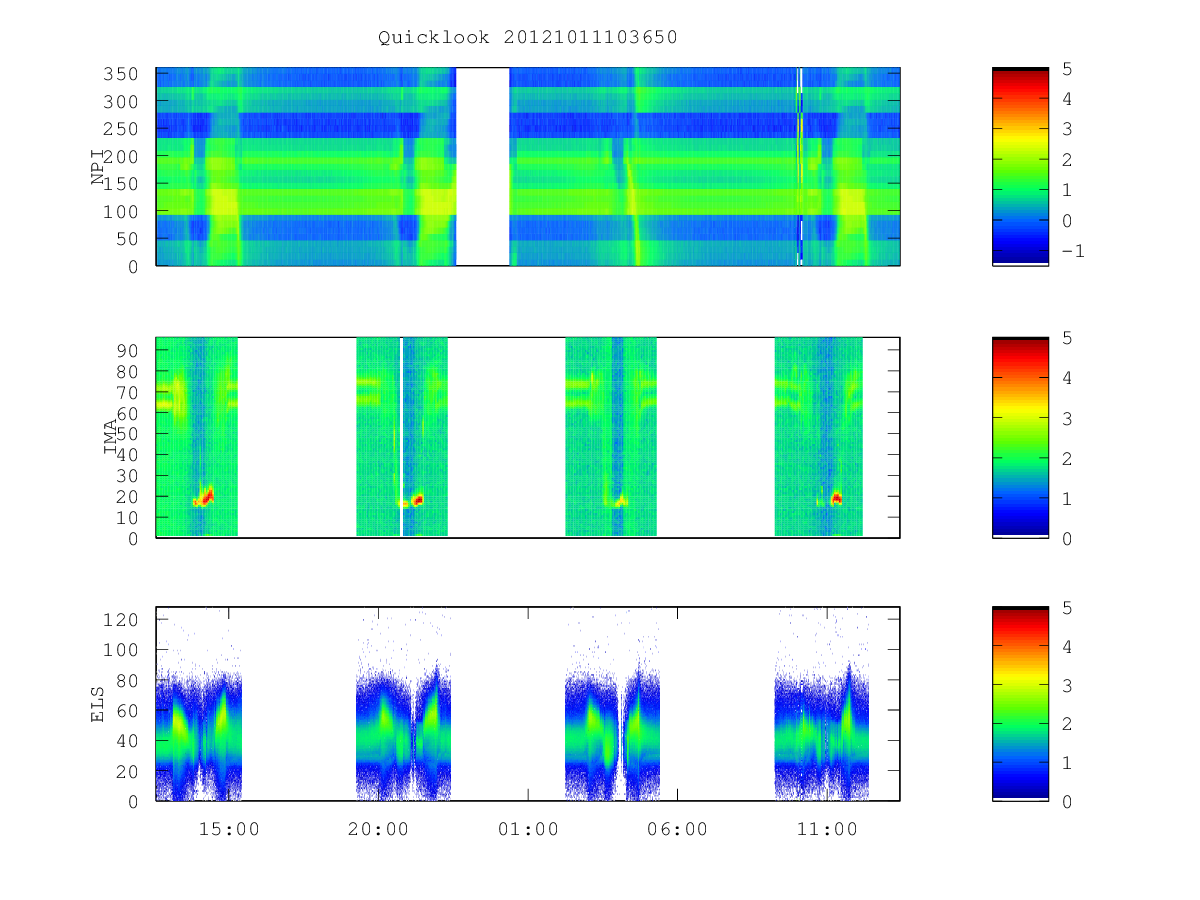
Task: Click the wide white data gap in NPI spectrogram
Action: 483,167
